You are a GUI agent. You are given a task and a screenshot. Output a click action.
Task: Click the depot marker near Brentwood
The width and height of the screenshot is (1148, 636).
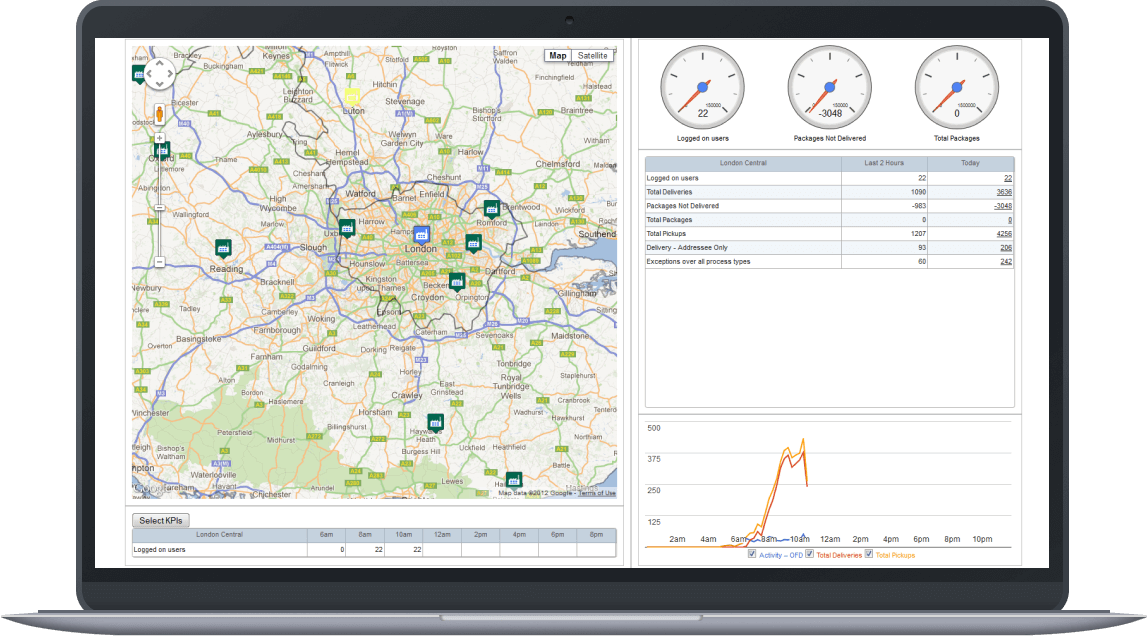point(492,208)
